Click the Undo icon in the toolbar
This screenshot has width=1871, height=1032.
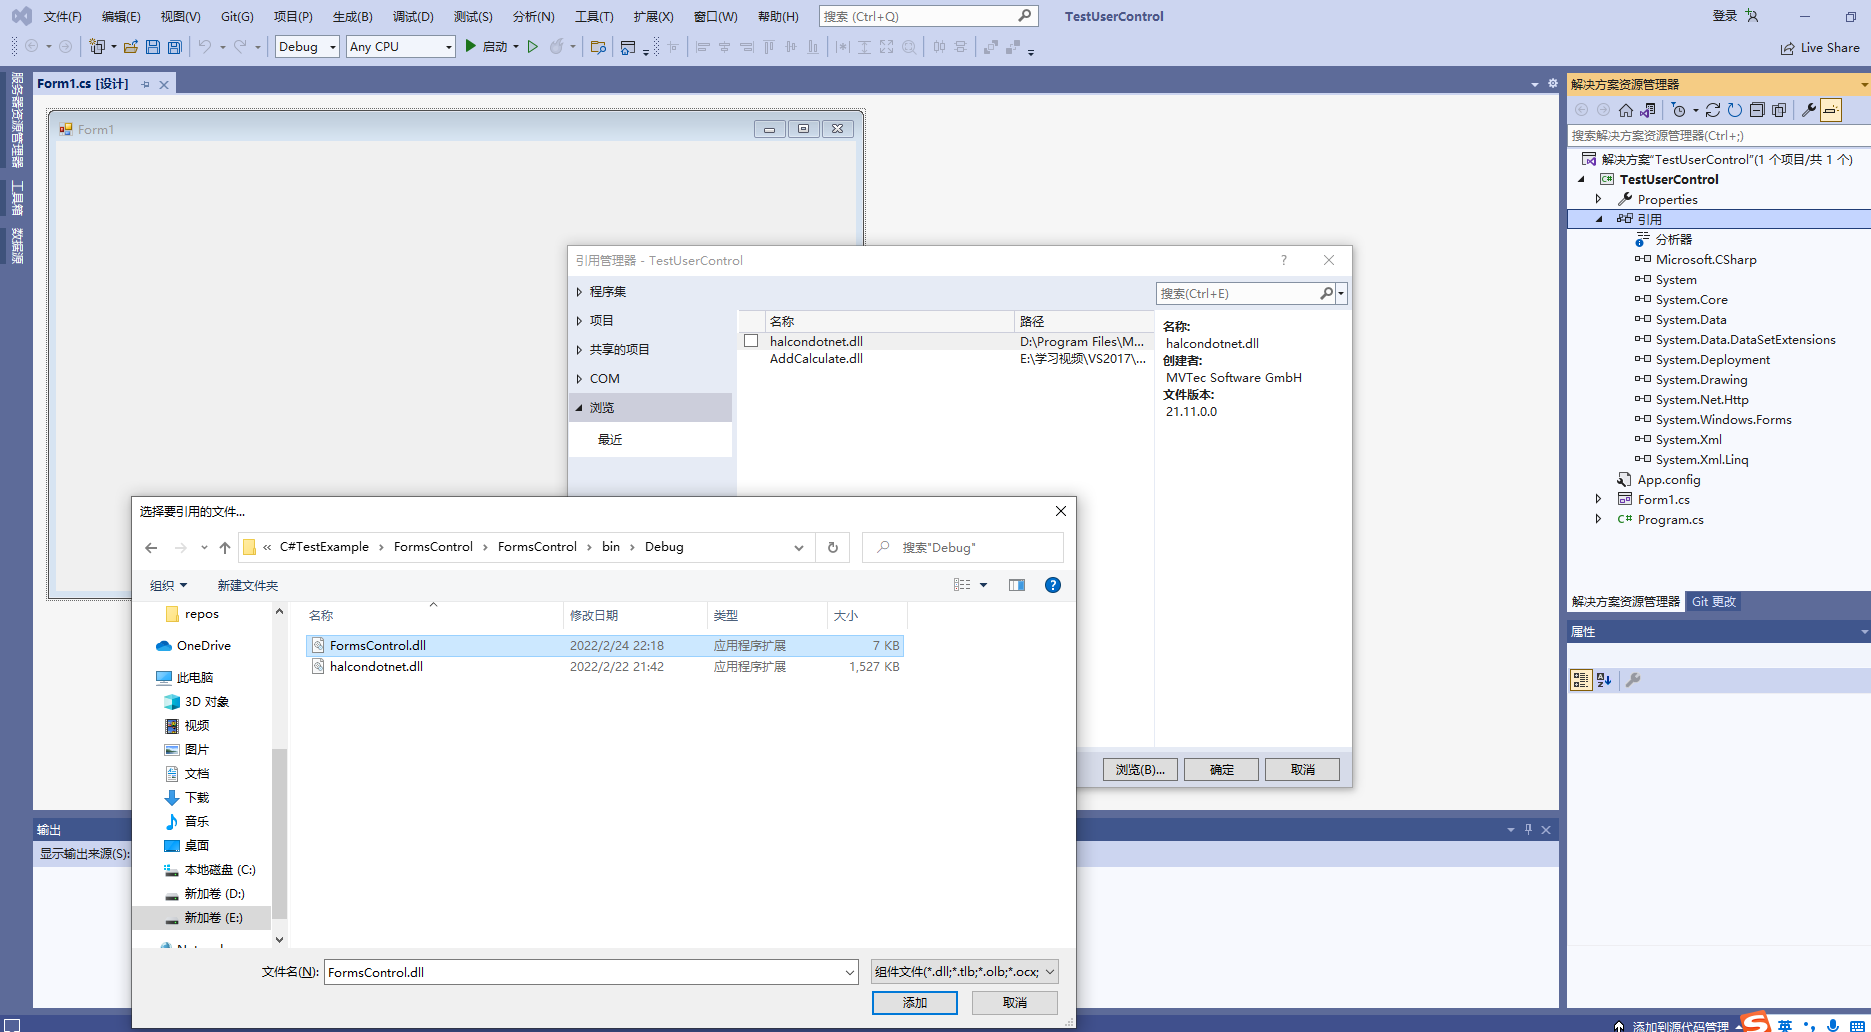[205, 46]
